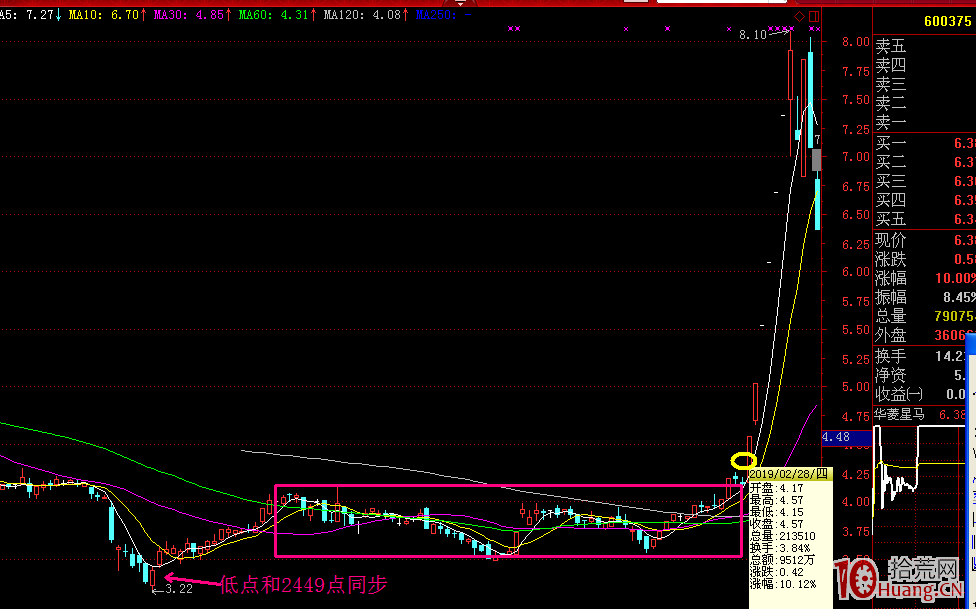This screenshot has height=609, width=976.
Task: Click the 3.22 low price label
Action: 179,588
